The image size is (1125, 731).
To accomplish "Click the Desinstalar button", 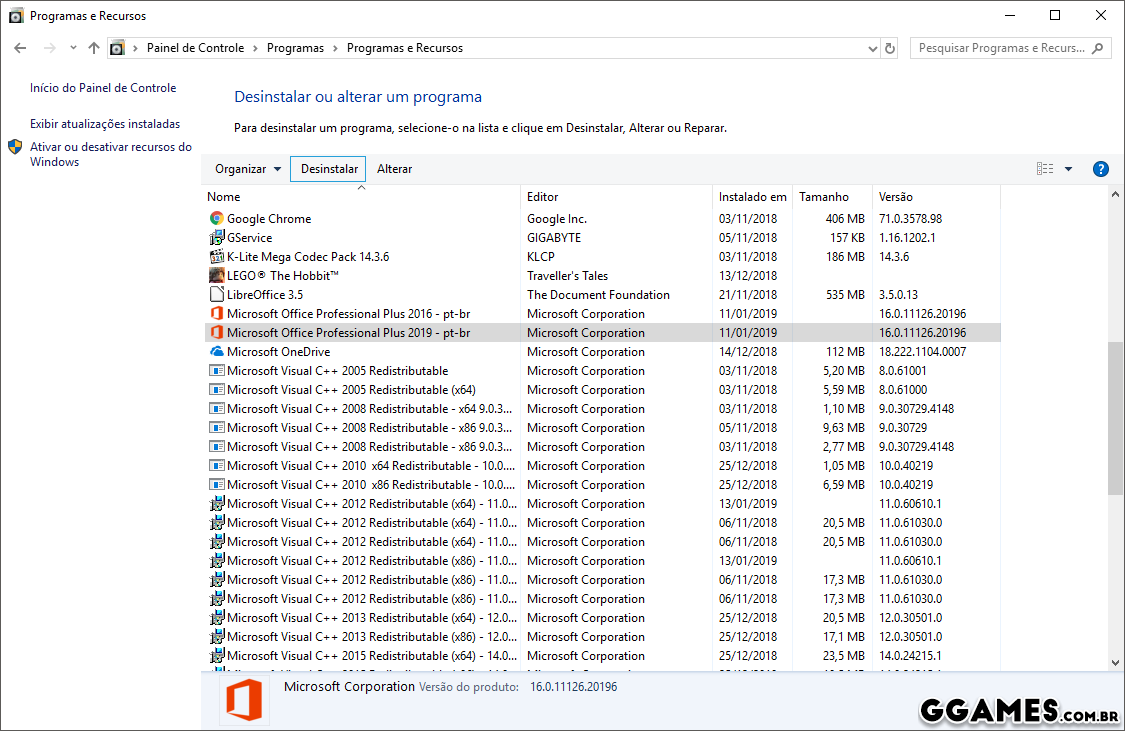I will point(329,169).
